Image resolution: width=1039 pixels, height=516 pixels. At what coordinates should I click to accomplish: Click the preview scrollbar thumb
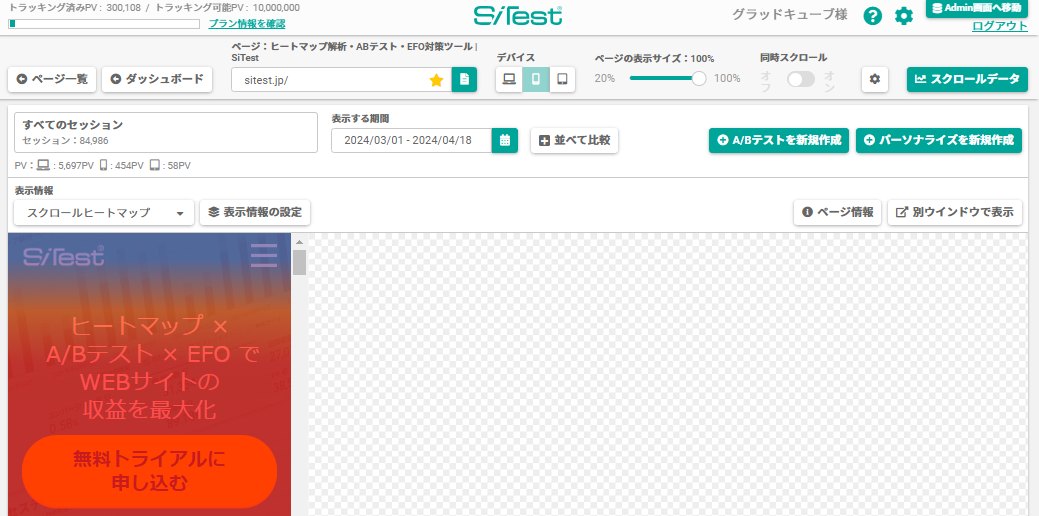point(300,262)
